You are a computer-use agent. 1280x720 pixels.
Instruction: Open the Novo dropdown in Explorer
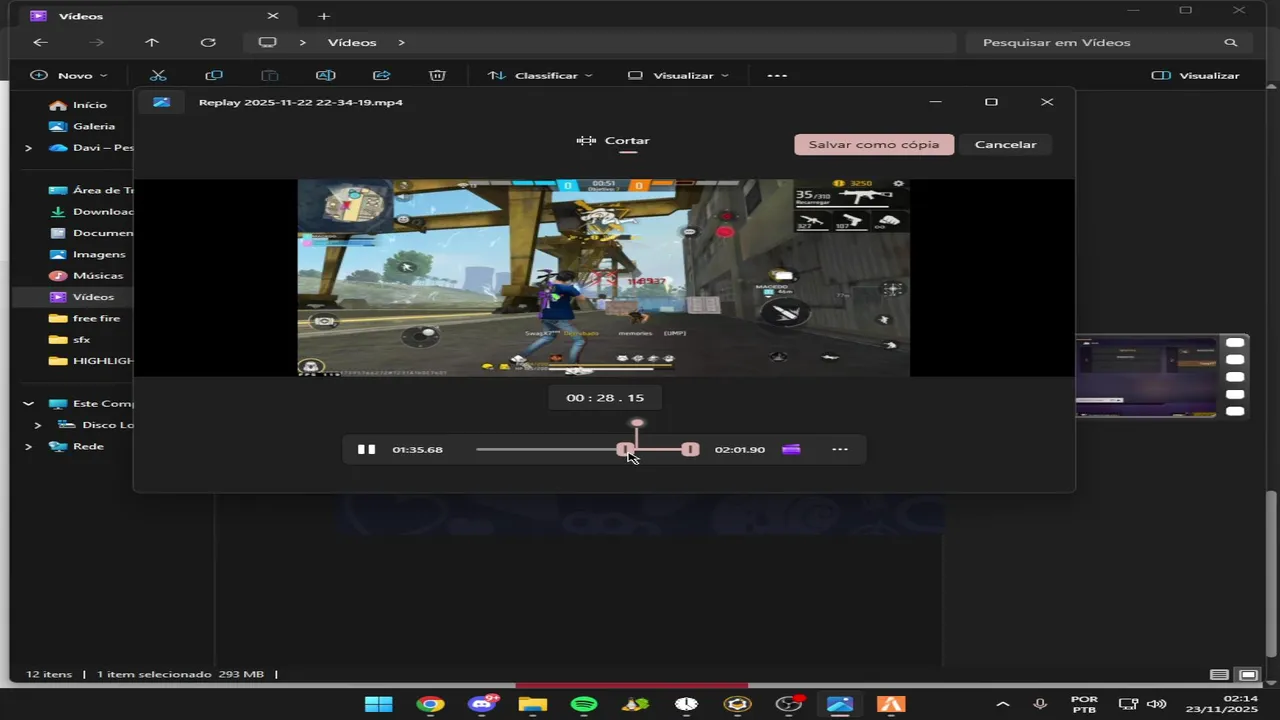click(69, 75)
